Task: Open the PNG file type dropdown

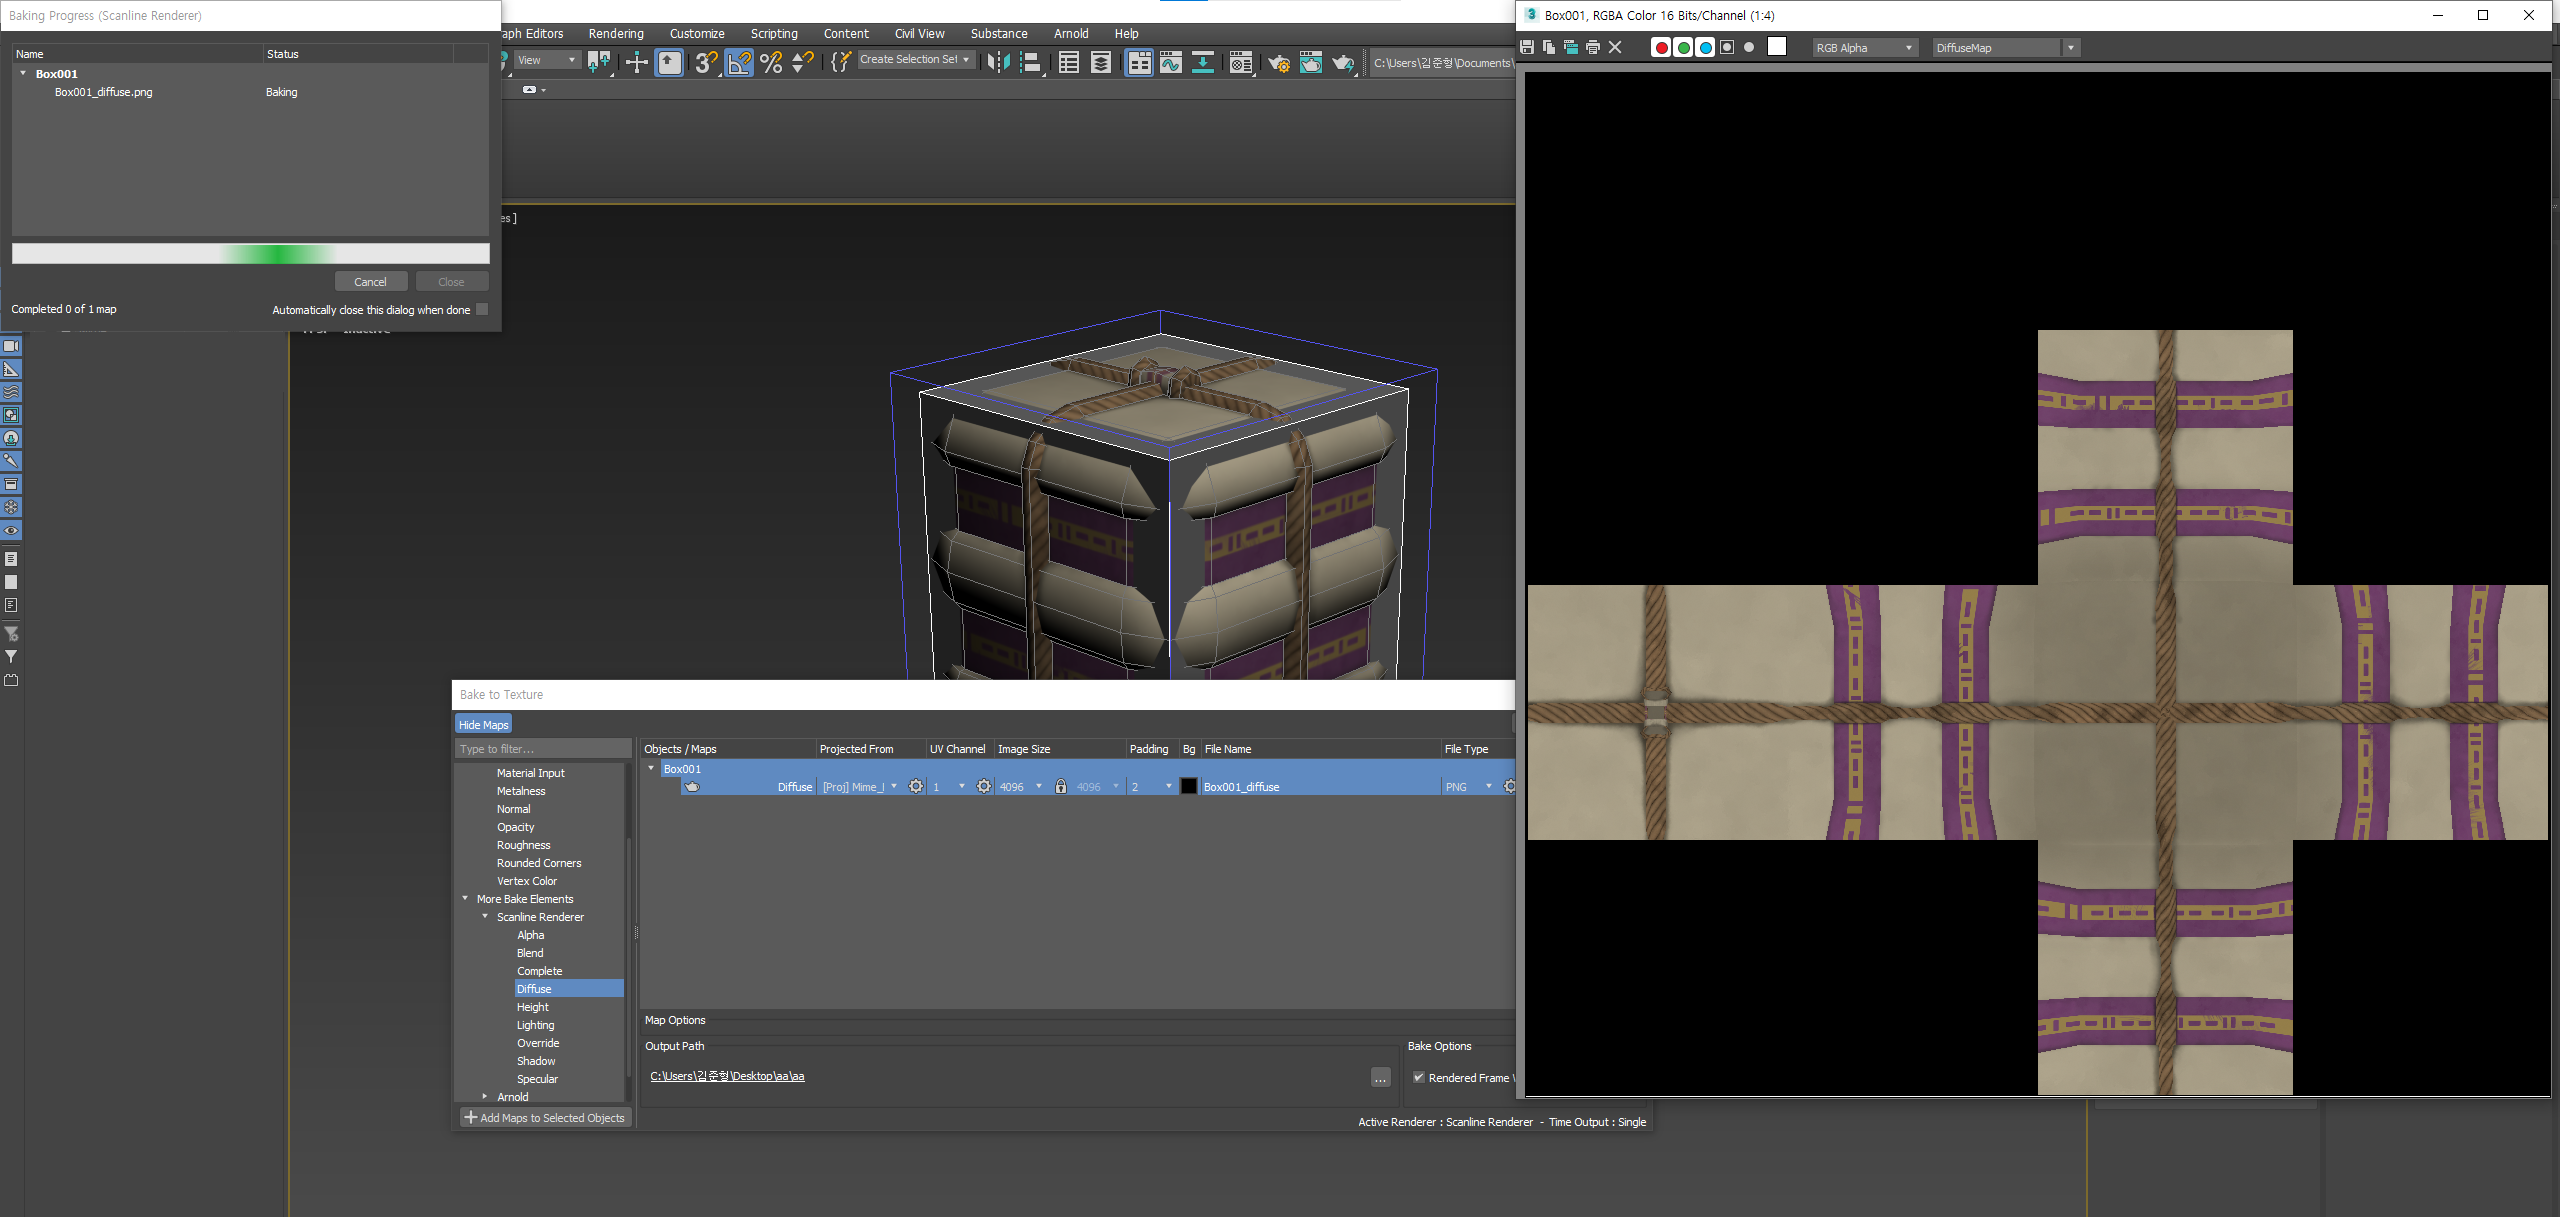Action: tap(1468, 787)
